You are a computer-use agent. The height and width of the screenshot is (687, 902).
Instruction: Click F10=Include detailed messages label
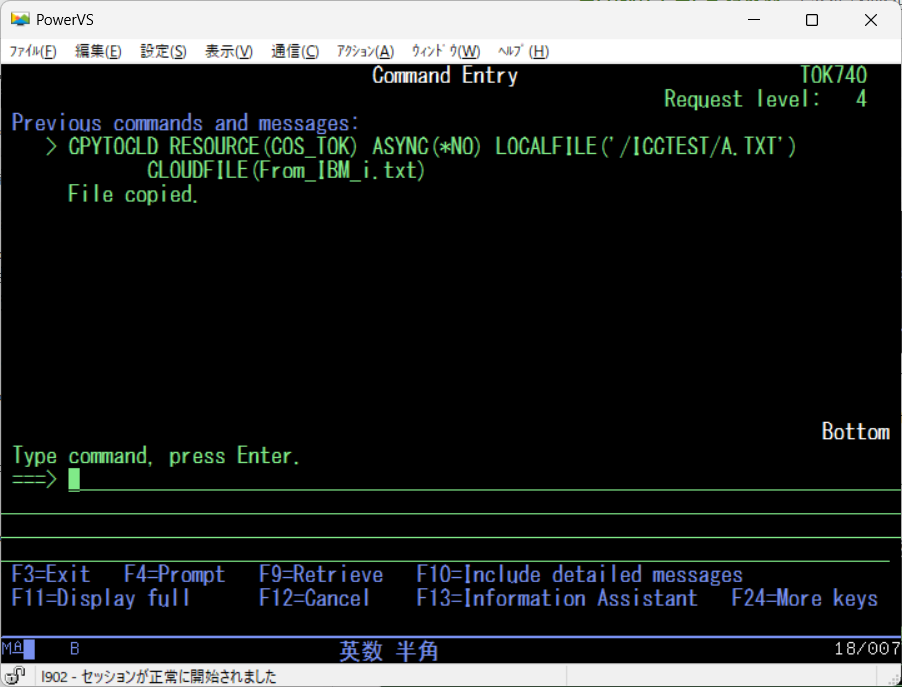click(579, 574)
